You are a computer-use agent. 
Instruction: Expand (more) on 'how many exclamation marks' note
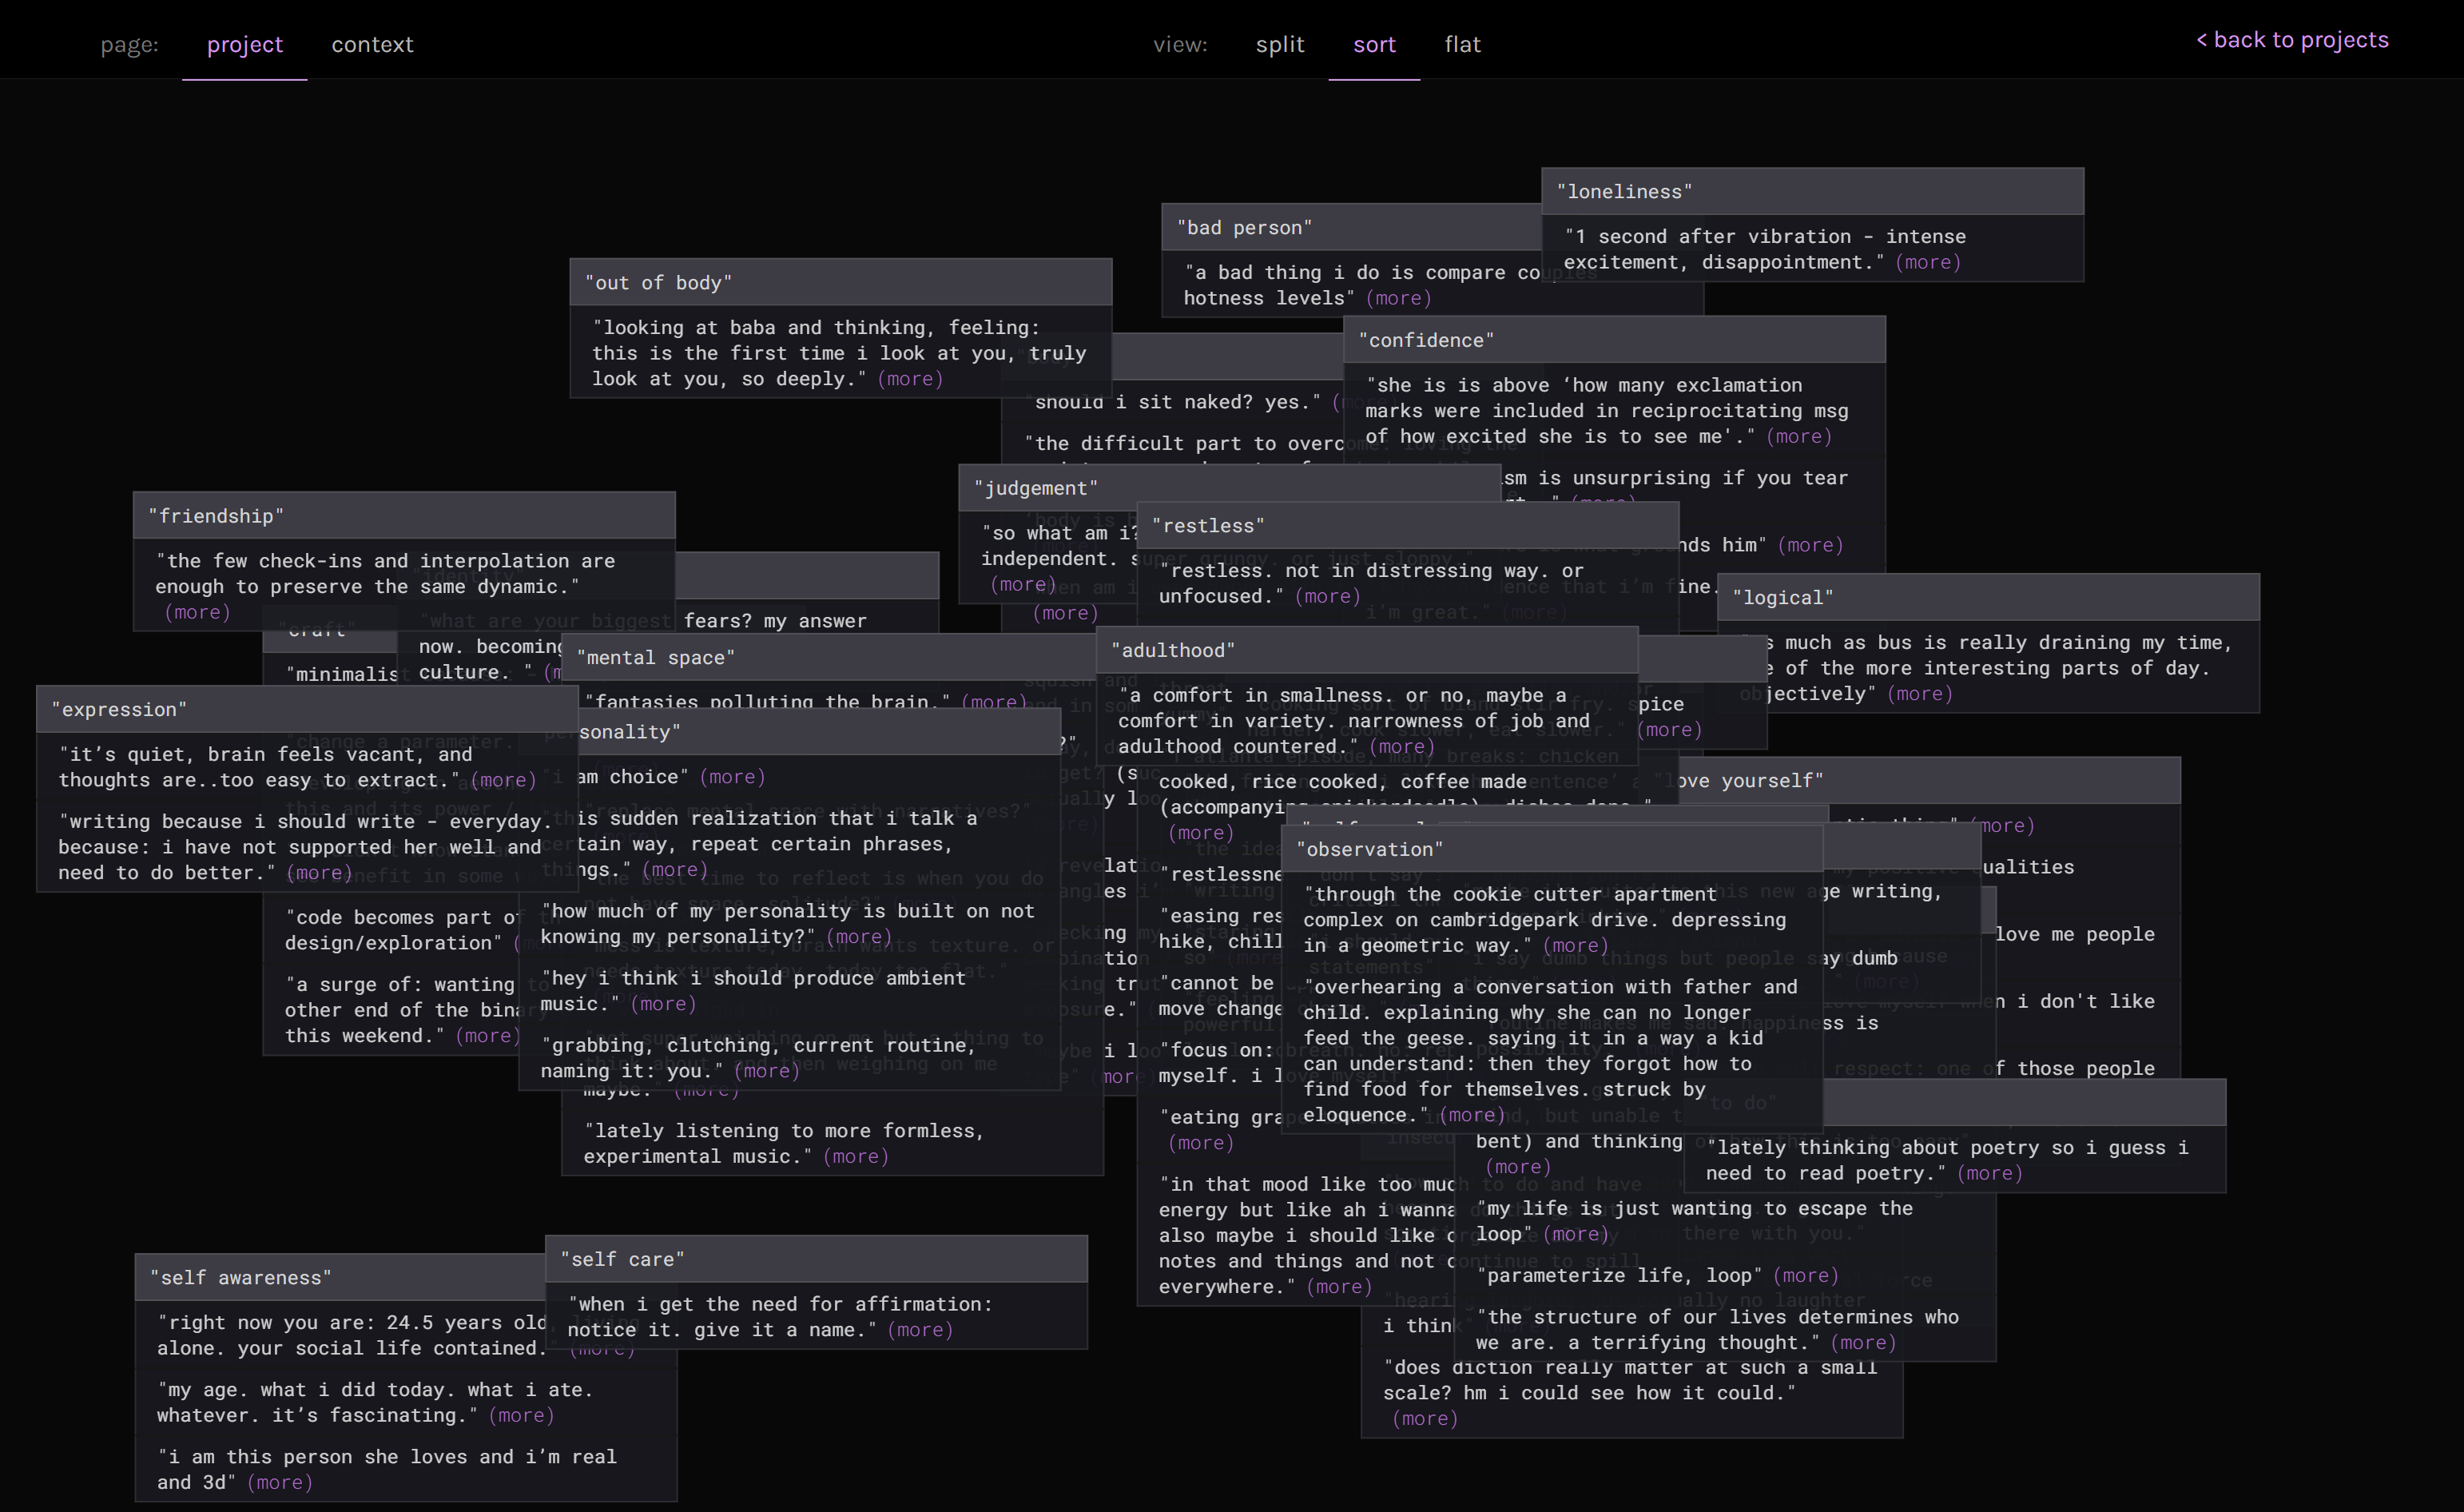[x=1799, y=436]
